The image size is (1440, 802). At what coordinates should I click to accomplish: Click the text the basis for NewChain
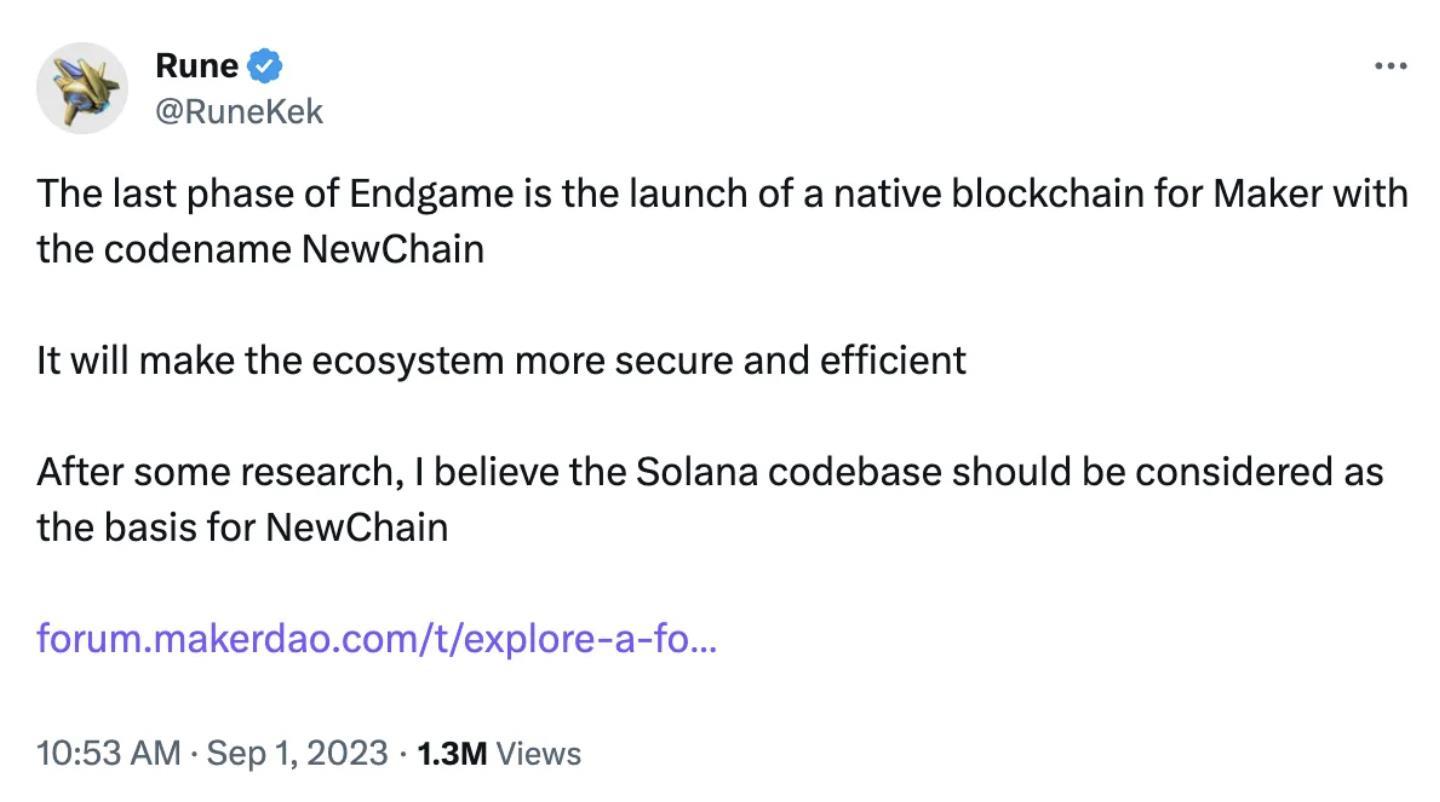(x=242, y=527)
